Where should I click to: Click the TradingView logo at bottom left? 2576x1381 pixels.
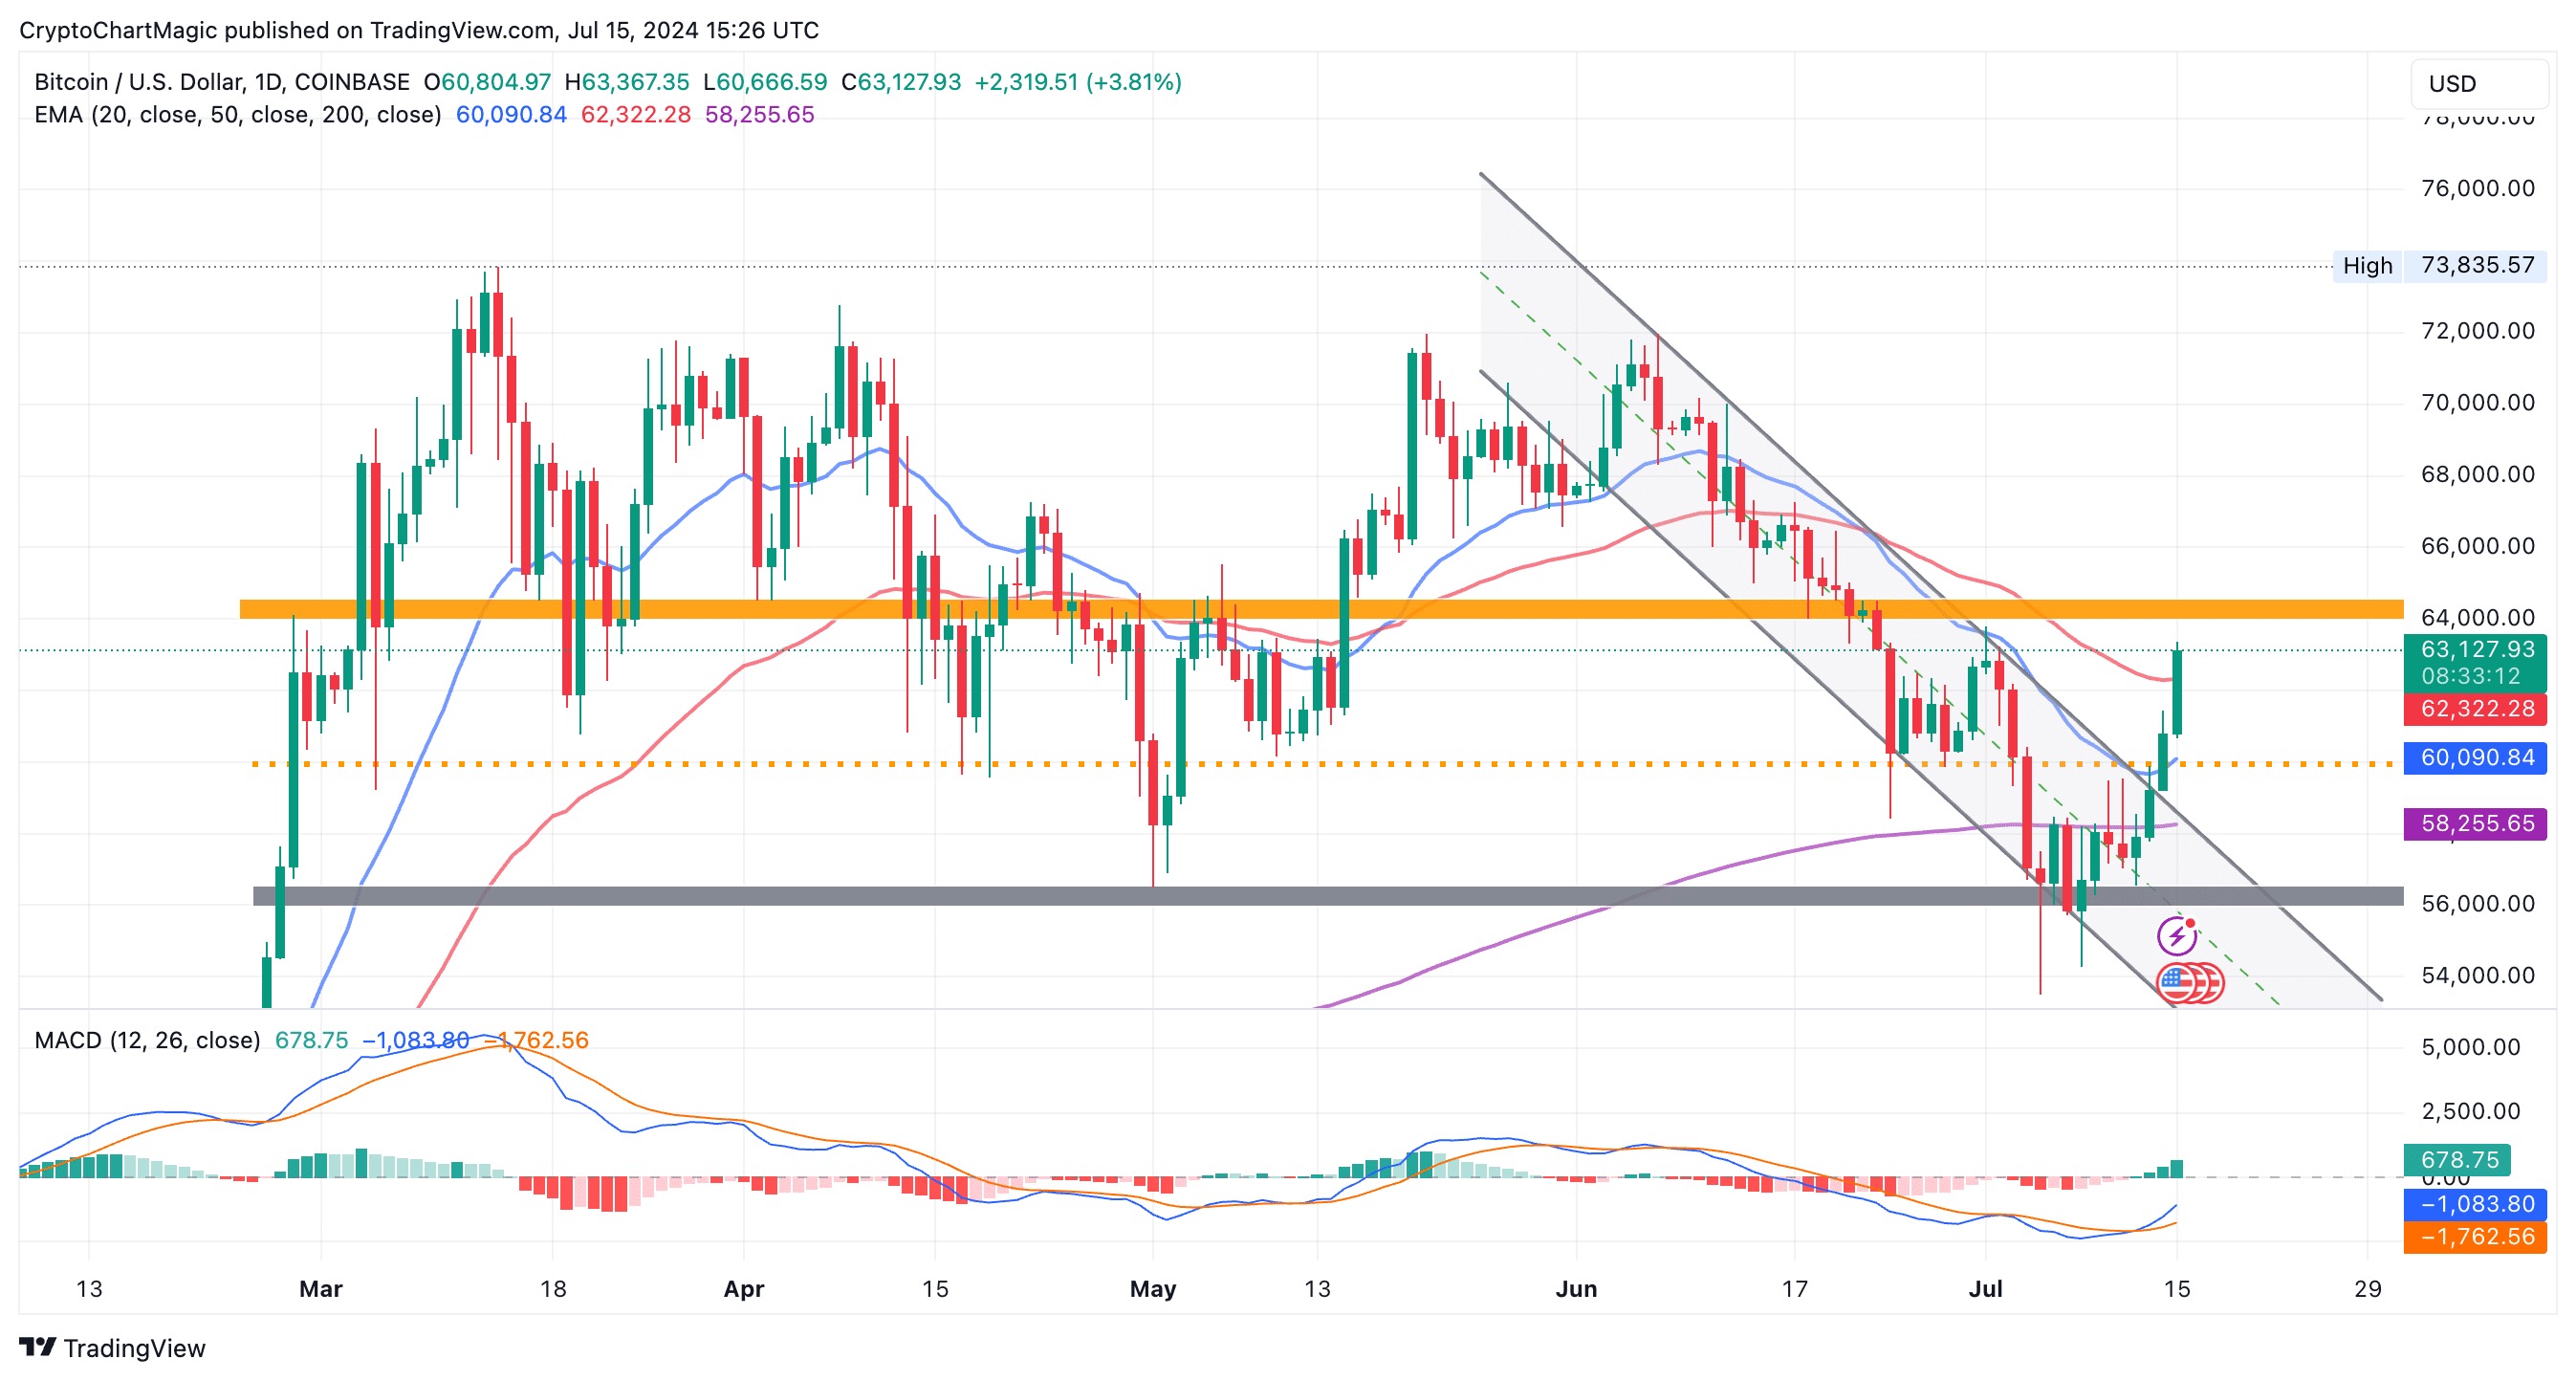click(112, 1348)
